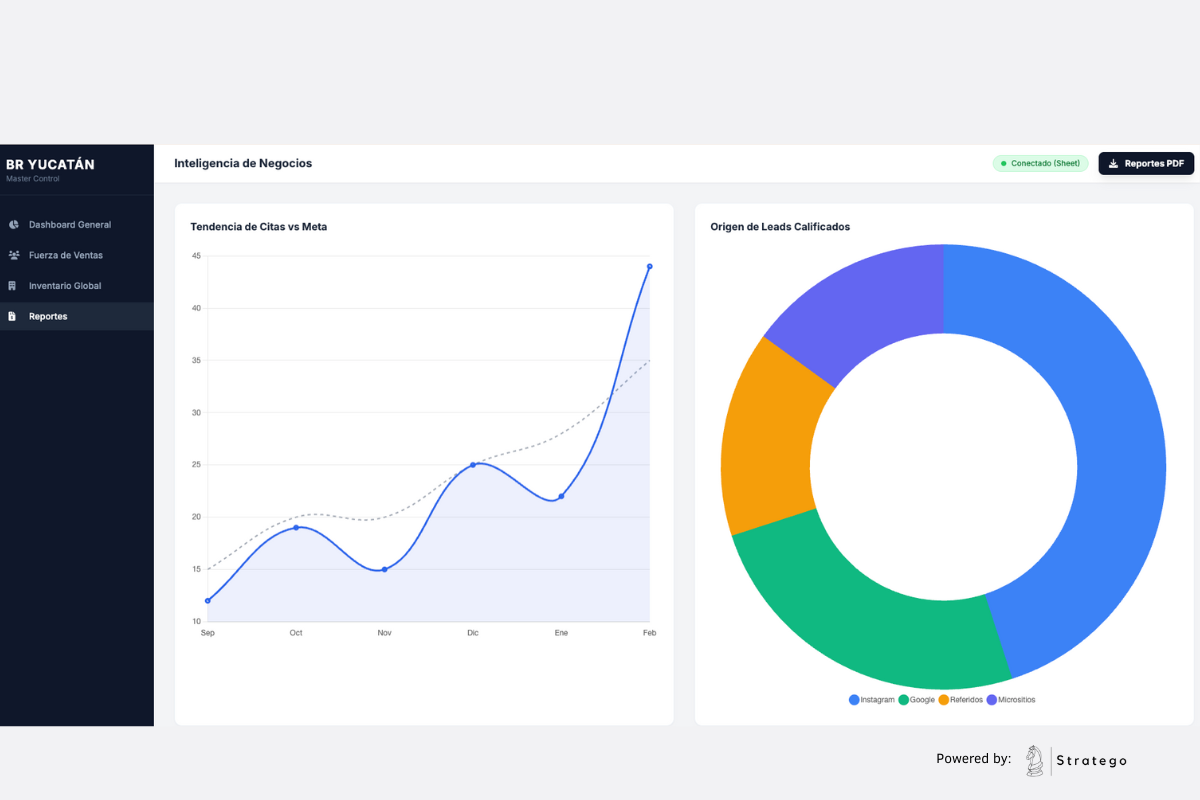Screen dimensions: 1200x800
Task: Open the Dashboard General menu item
Action: tap(77, 225)
